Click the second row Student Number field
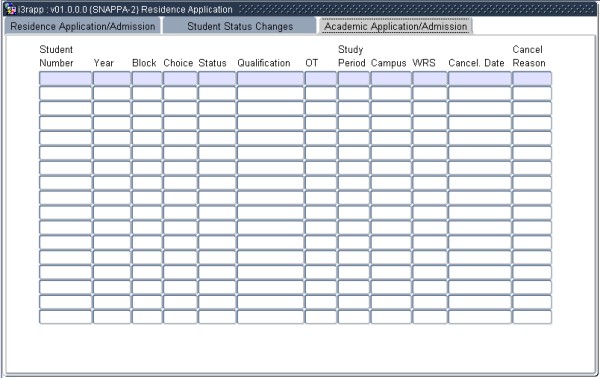This screenshot has width=600, height=378. 65,93
